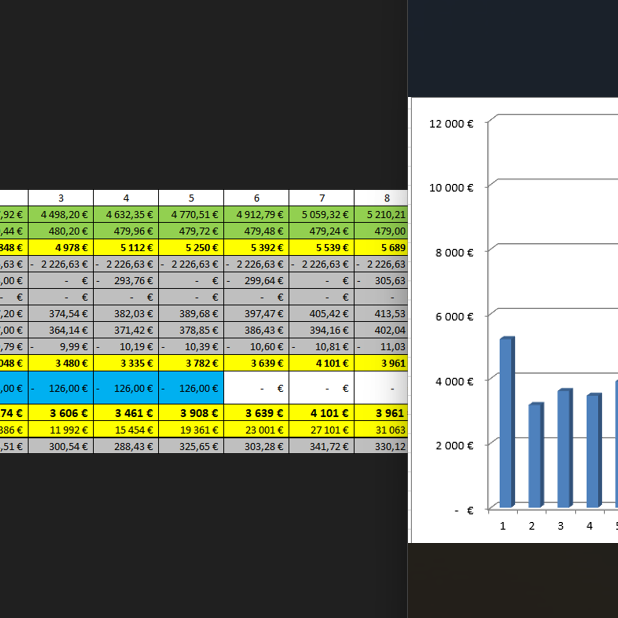The height and width of the screenshot is (618, 618).
Task: Select the tallest blue bar above category 1
Action: [506, 421]
